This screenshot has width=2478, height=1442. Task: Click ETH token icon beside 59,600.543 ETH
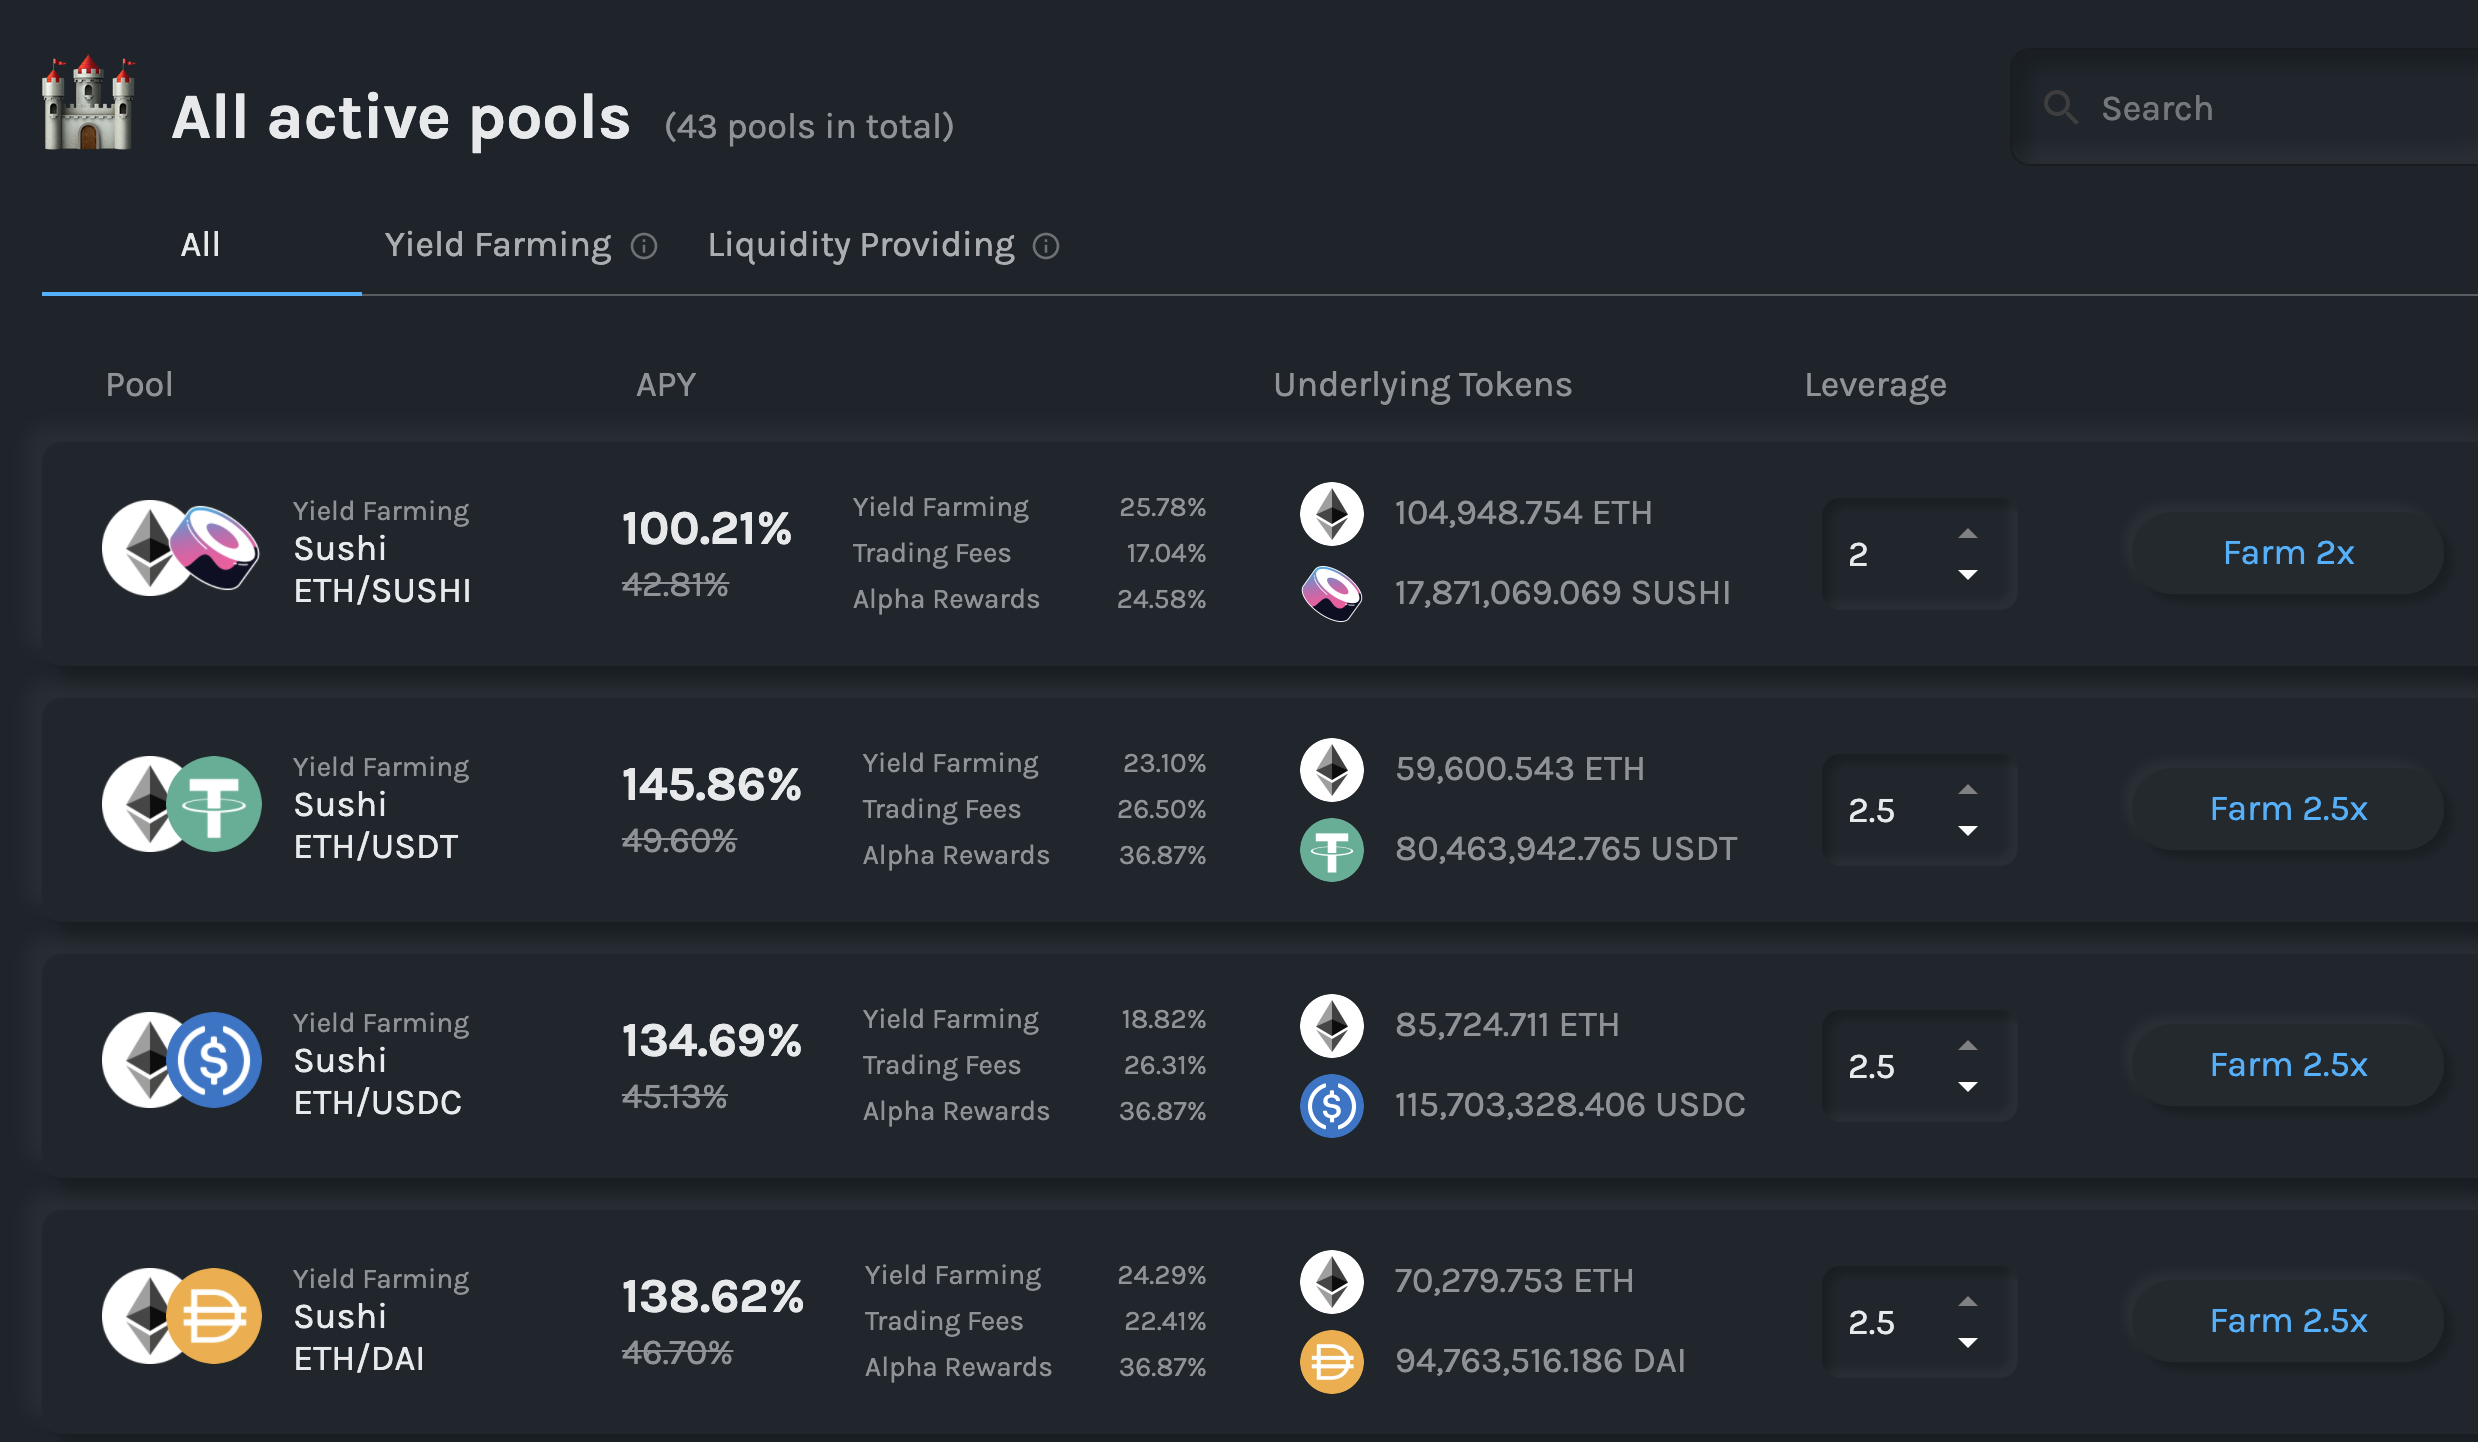click(1332, 770)
